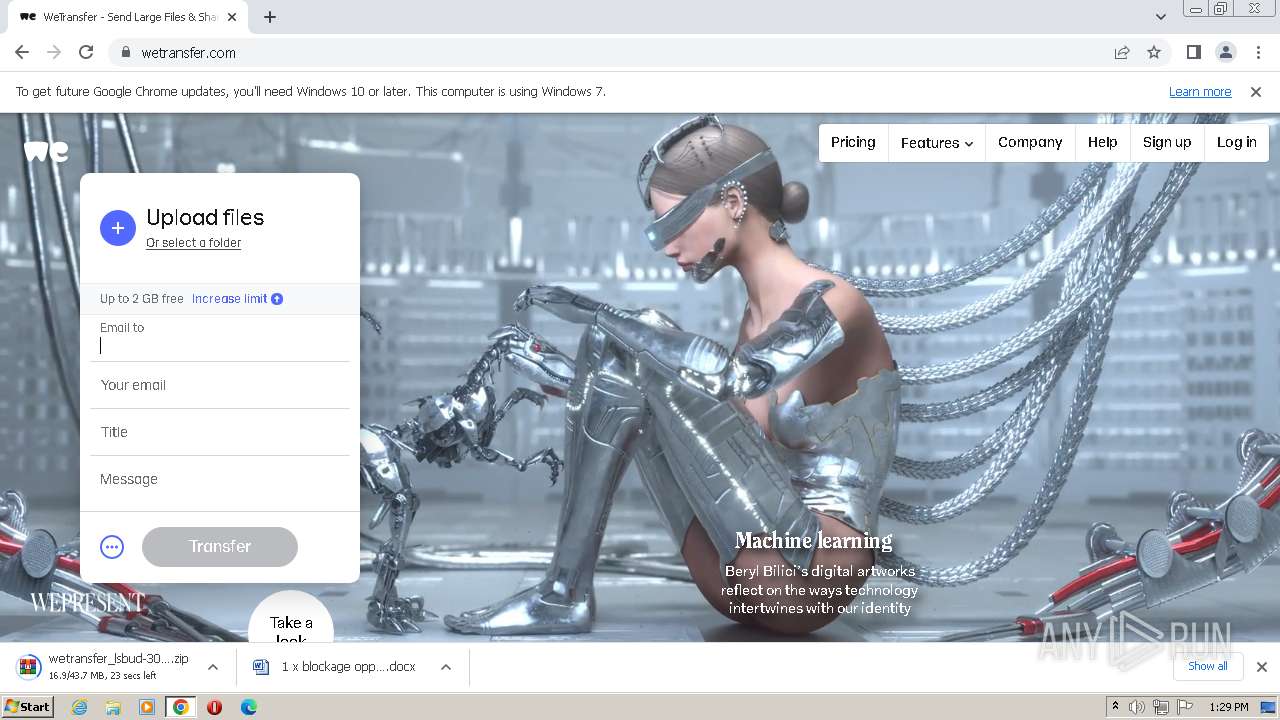Click Log in in the navigation

[1237, 142]
